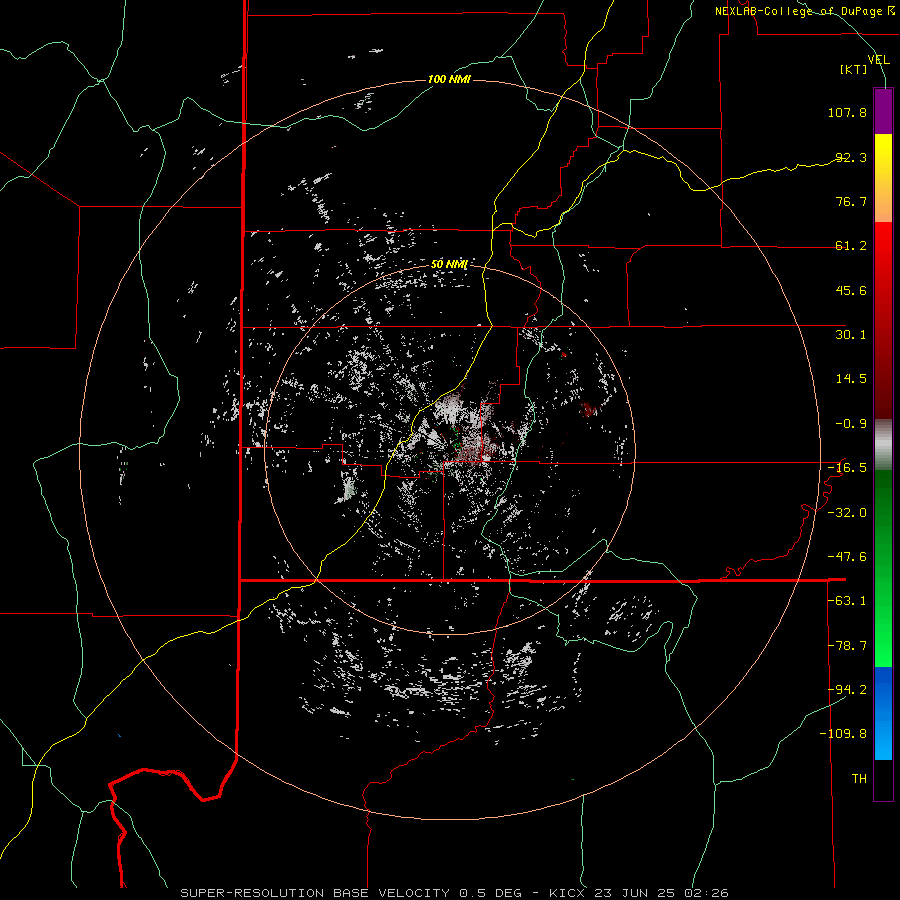The image size is (900, 900).
Task: Click the 61.2 legend value
Action: tap(851, 246)
